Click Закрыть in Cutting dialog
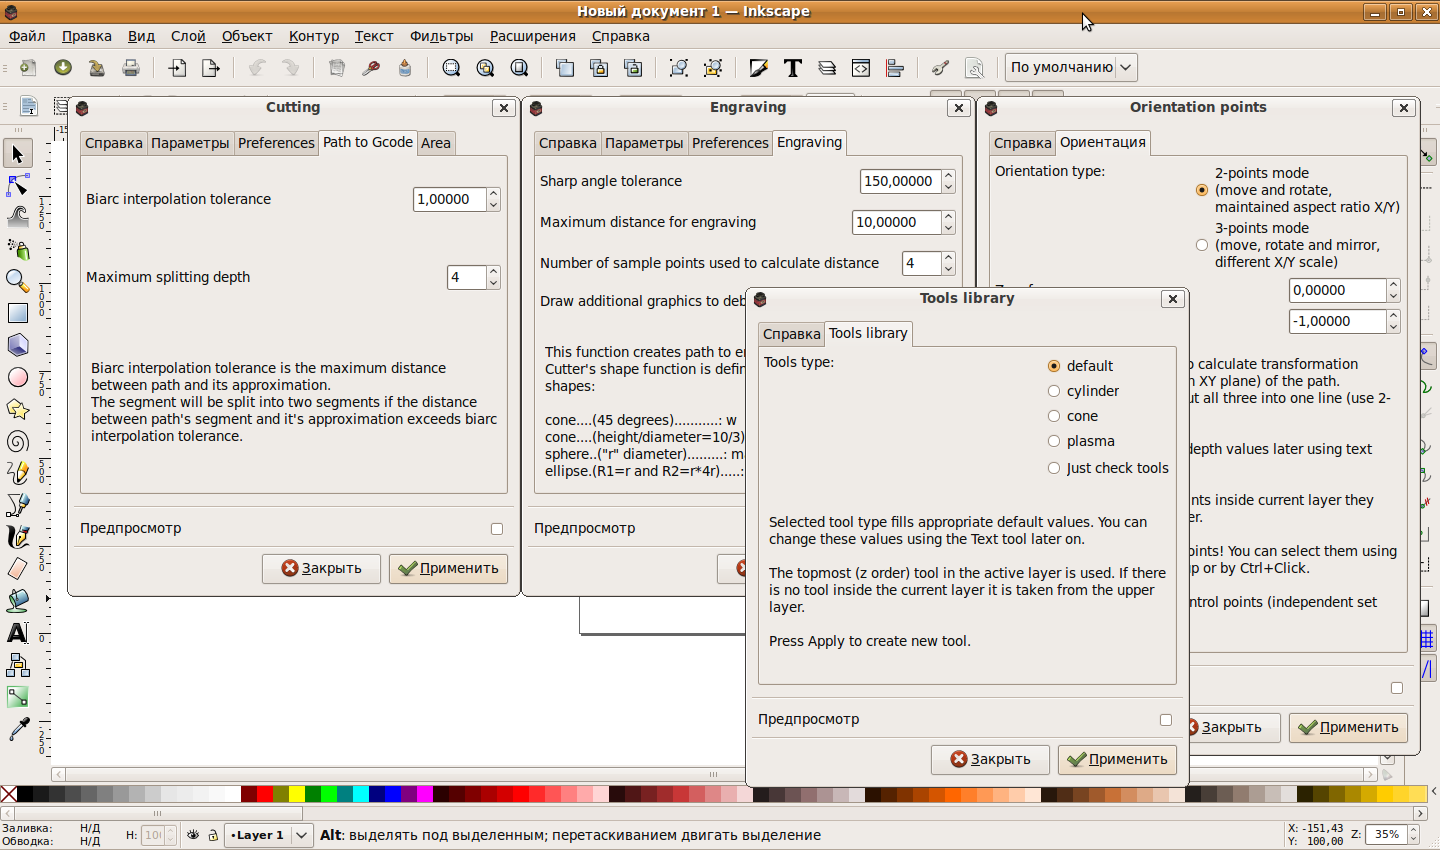Viewport: 1440px width, 850px height. [x=321, y=568]
